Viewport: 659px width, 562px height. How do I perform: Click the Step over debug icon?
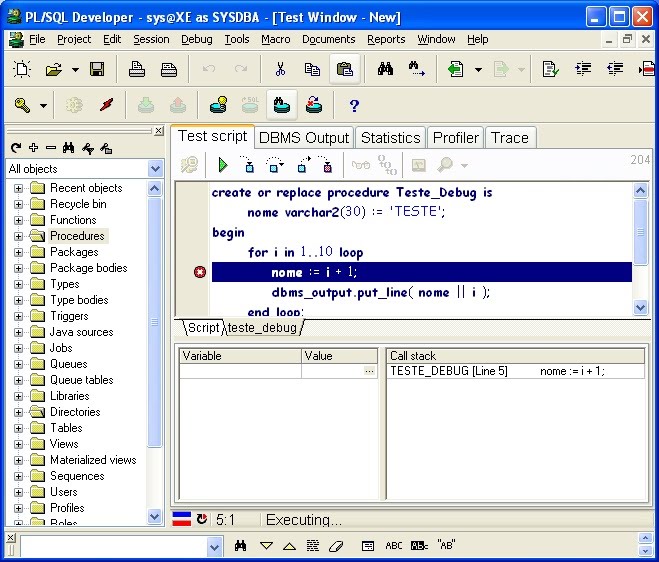[x=274, y=165]
